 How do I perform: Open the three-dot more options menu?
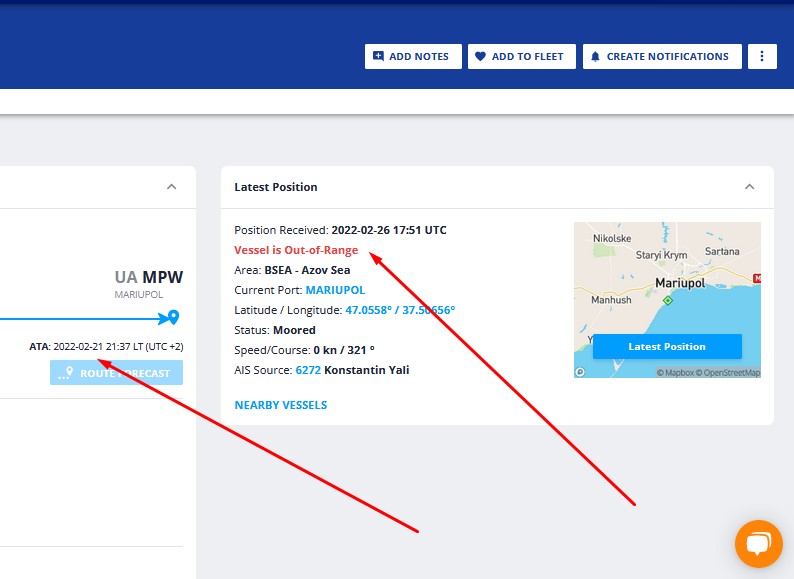(762, 56)
